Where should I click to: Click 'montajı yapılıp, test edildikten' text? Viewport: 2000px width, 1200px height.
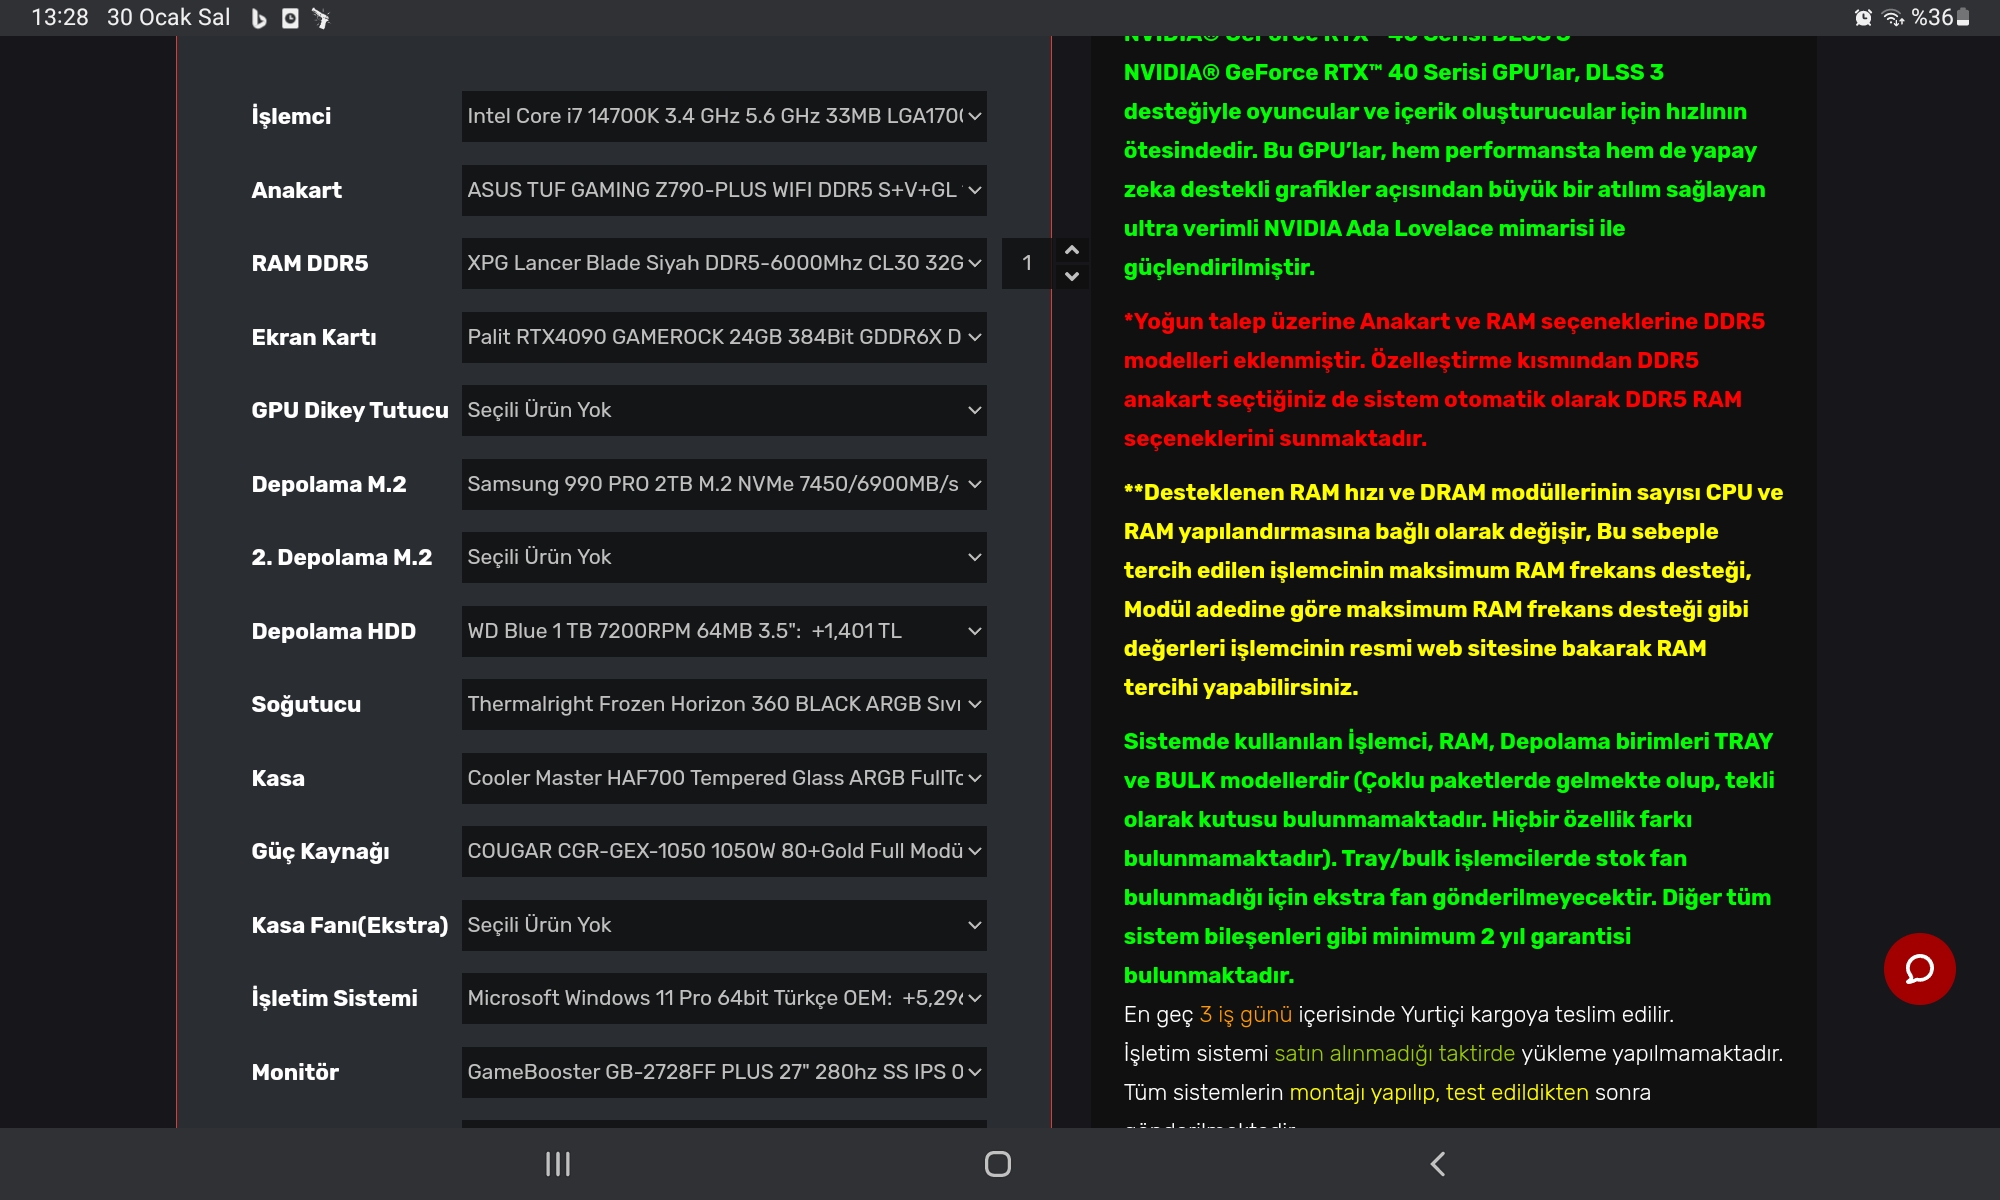(1438, 1092)
